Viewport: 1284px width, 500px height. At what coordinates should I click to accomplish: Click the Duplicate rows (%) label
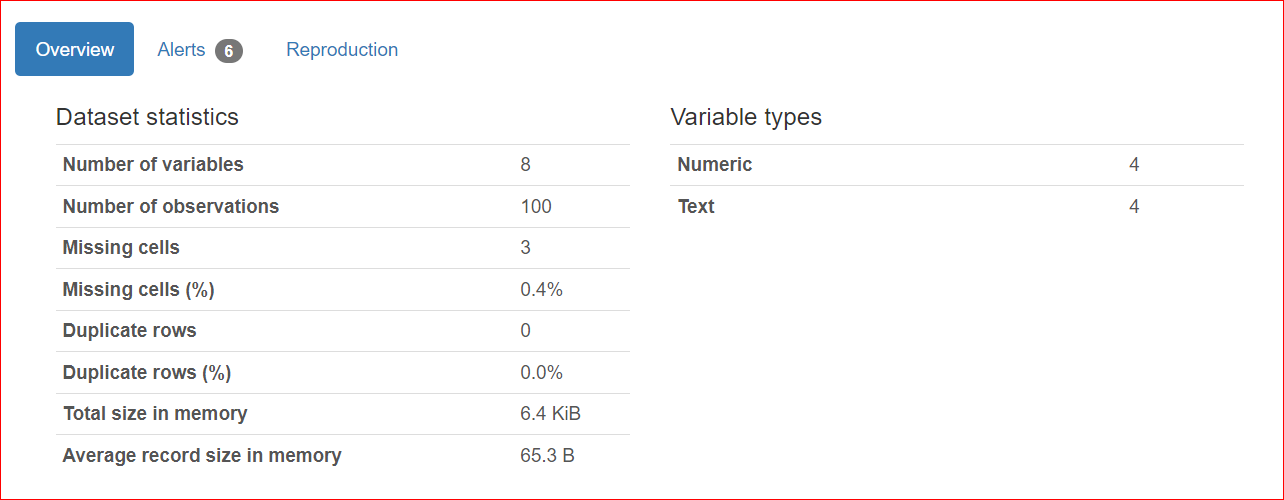coord(147,372)
